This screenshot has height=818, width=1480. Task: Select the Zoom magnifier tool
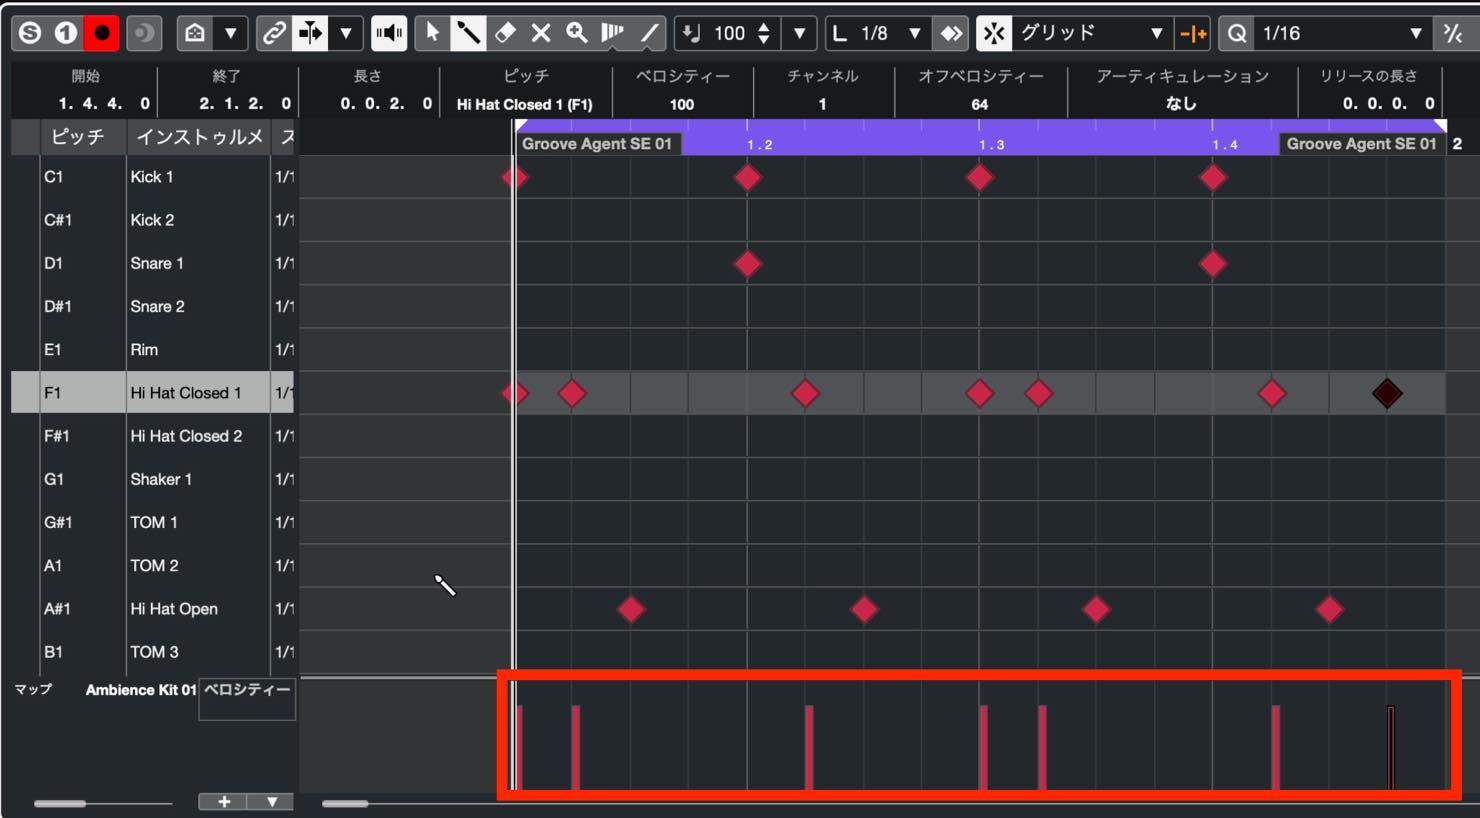click(x=577, y=33)
